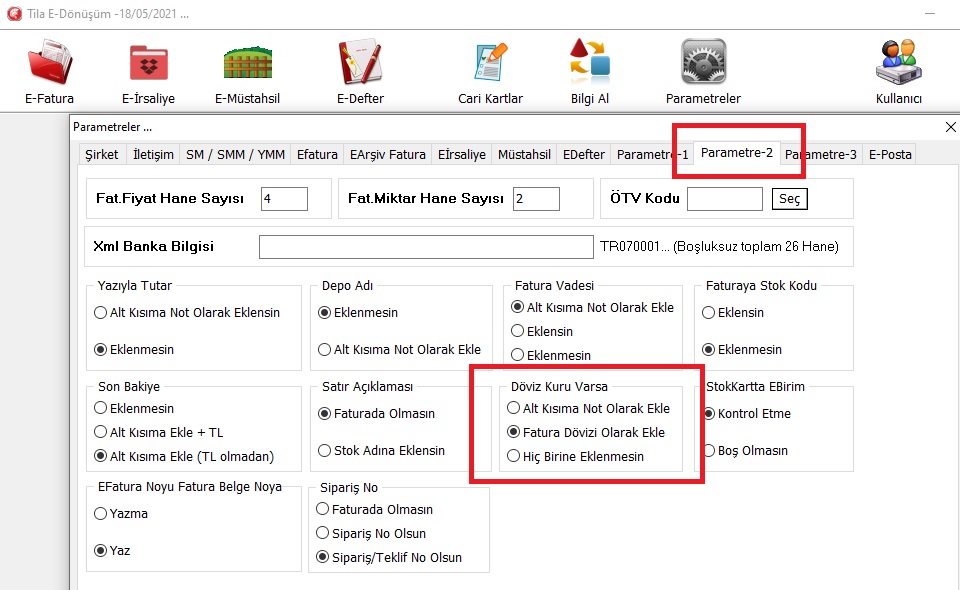Choose 'Boş Olmasın' under StokKartta EBirim
This screenshot has width=960, height=590.
(x=709, y=451)
